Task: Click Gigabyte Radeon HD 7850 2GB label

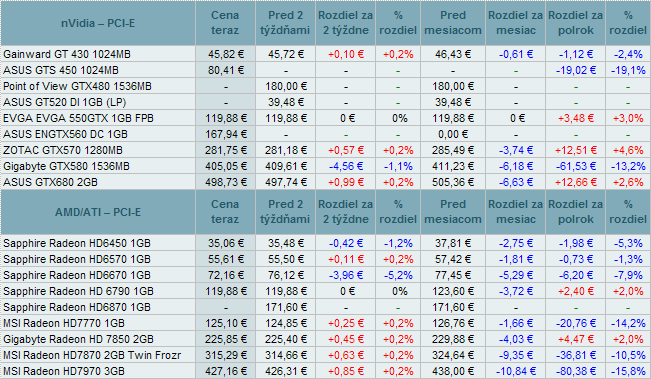Action: (x=78, y=339)
